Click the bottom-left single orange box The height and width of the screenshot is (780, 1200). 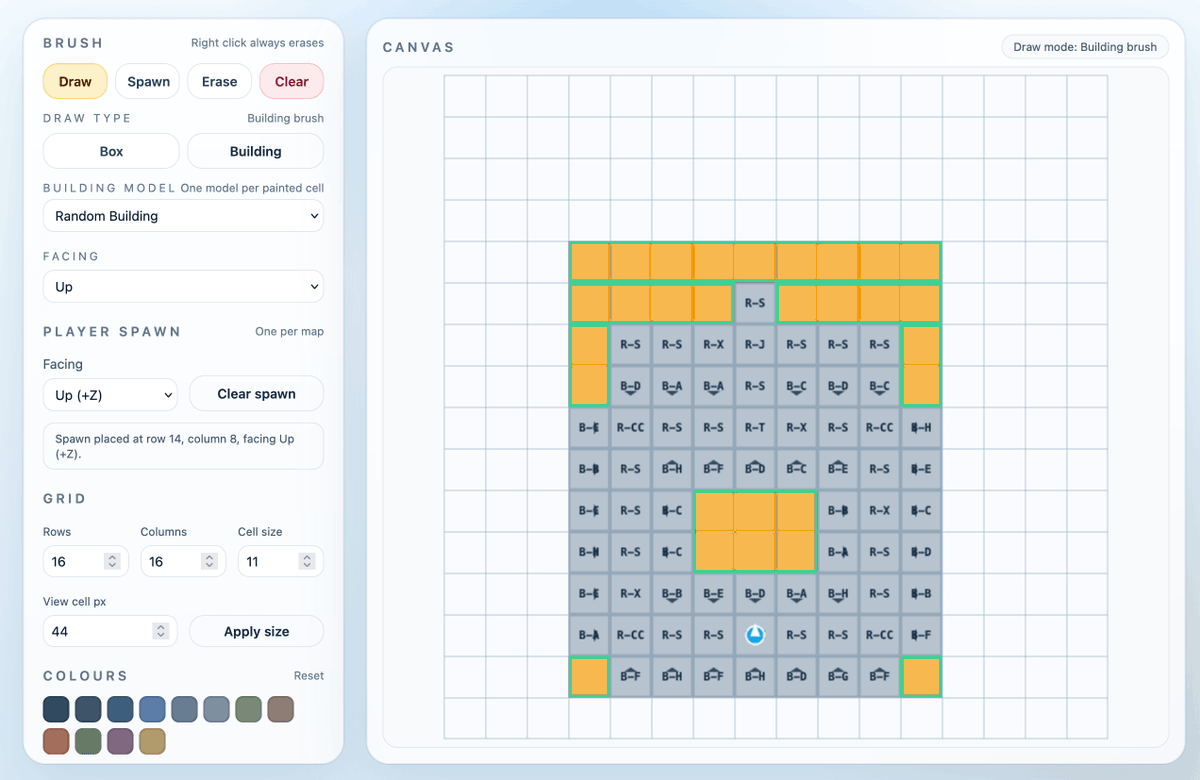(x=590, y=677)
